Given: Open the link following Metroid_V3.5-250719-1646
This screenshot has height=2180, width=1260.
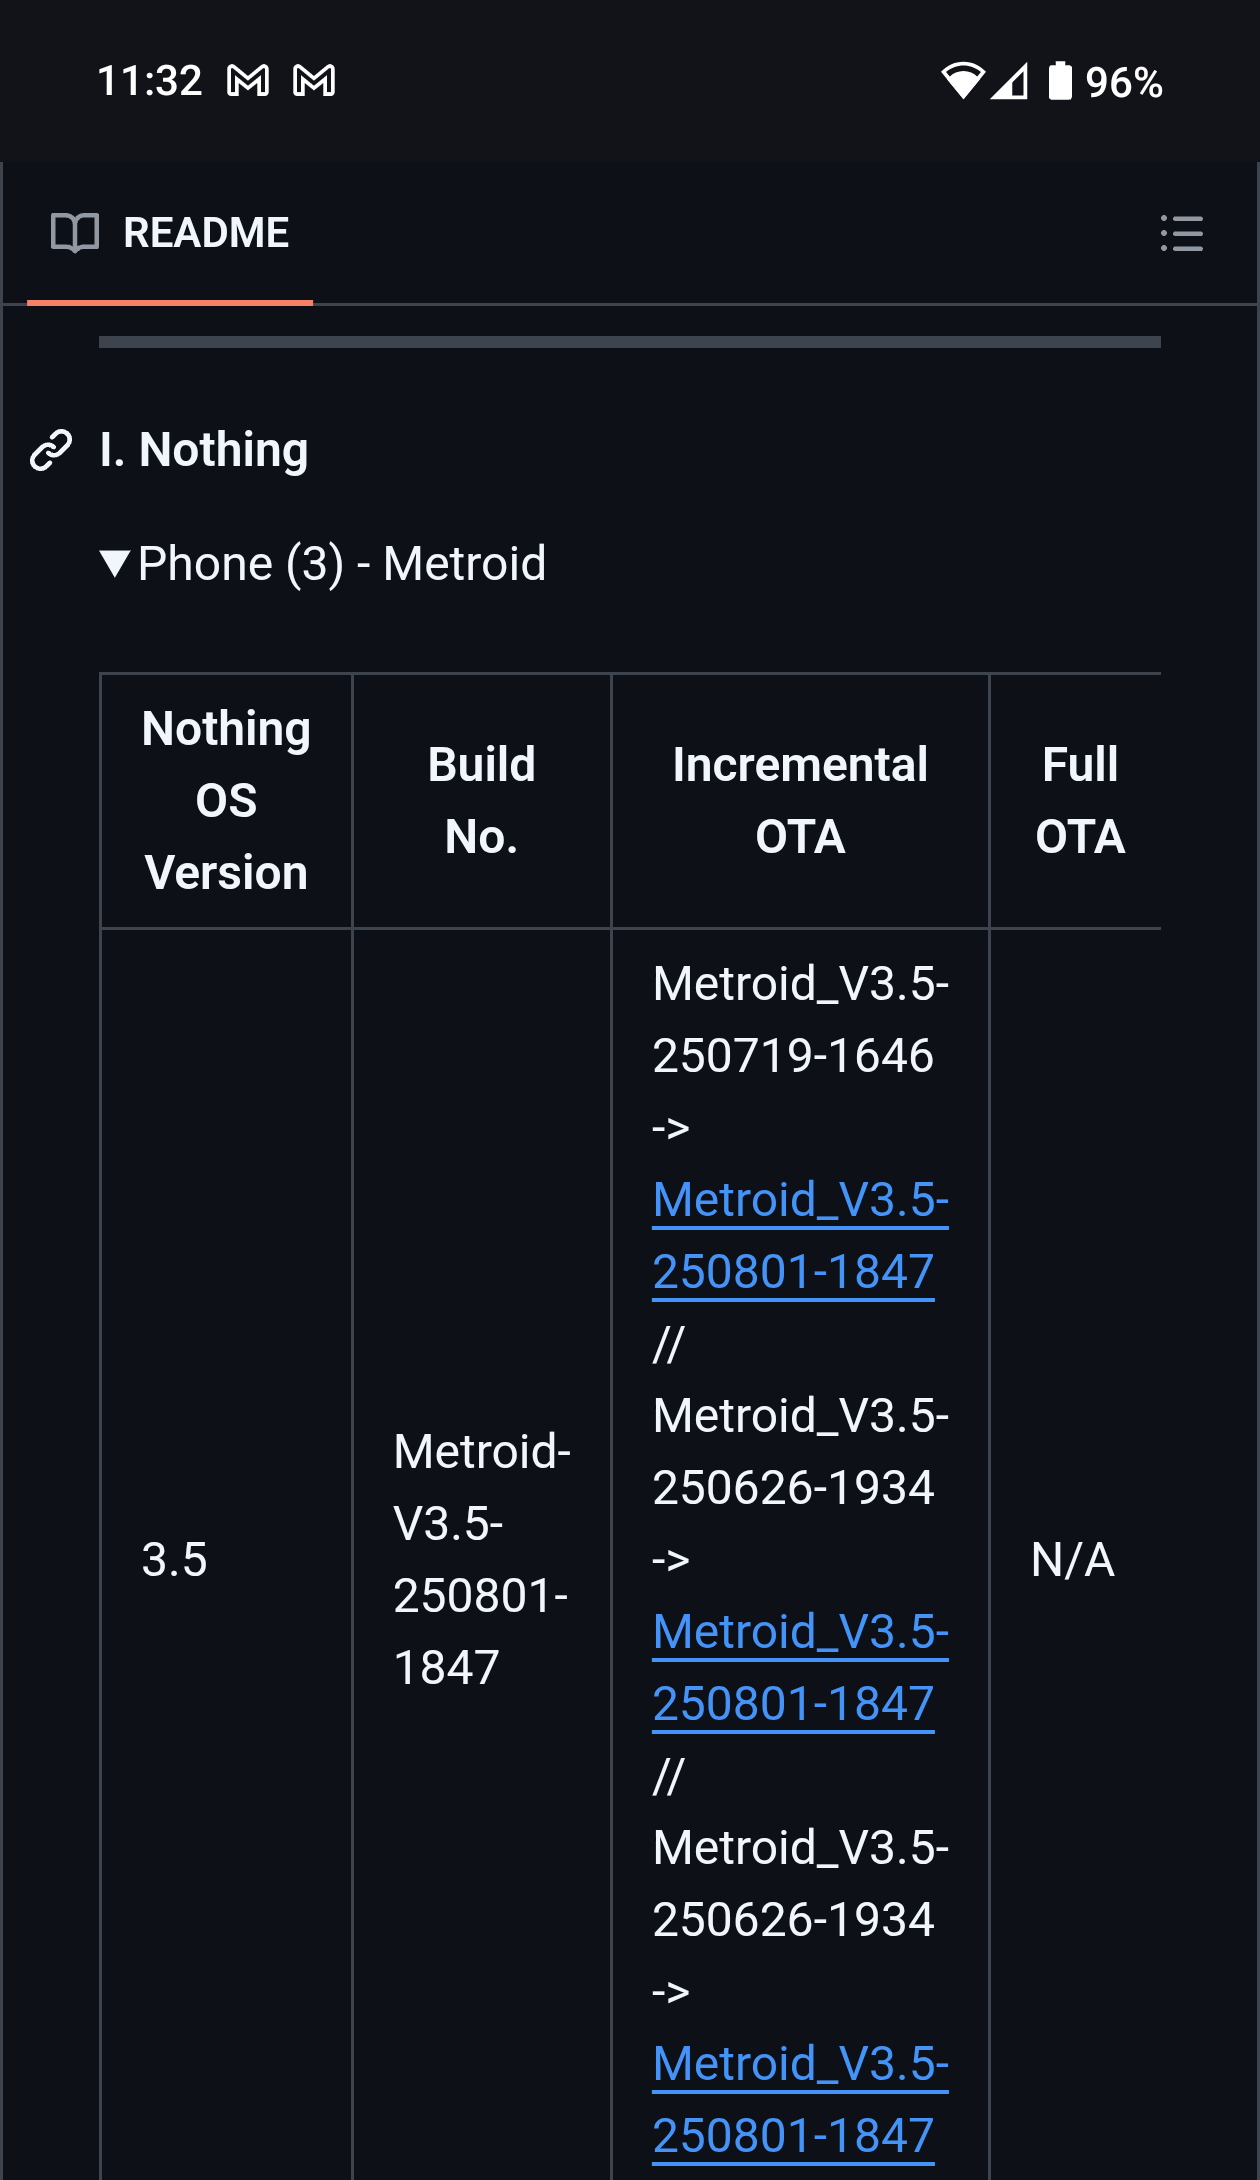Looking at the screenshot, I should pos(799,1235).
